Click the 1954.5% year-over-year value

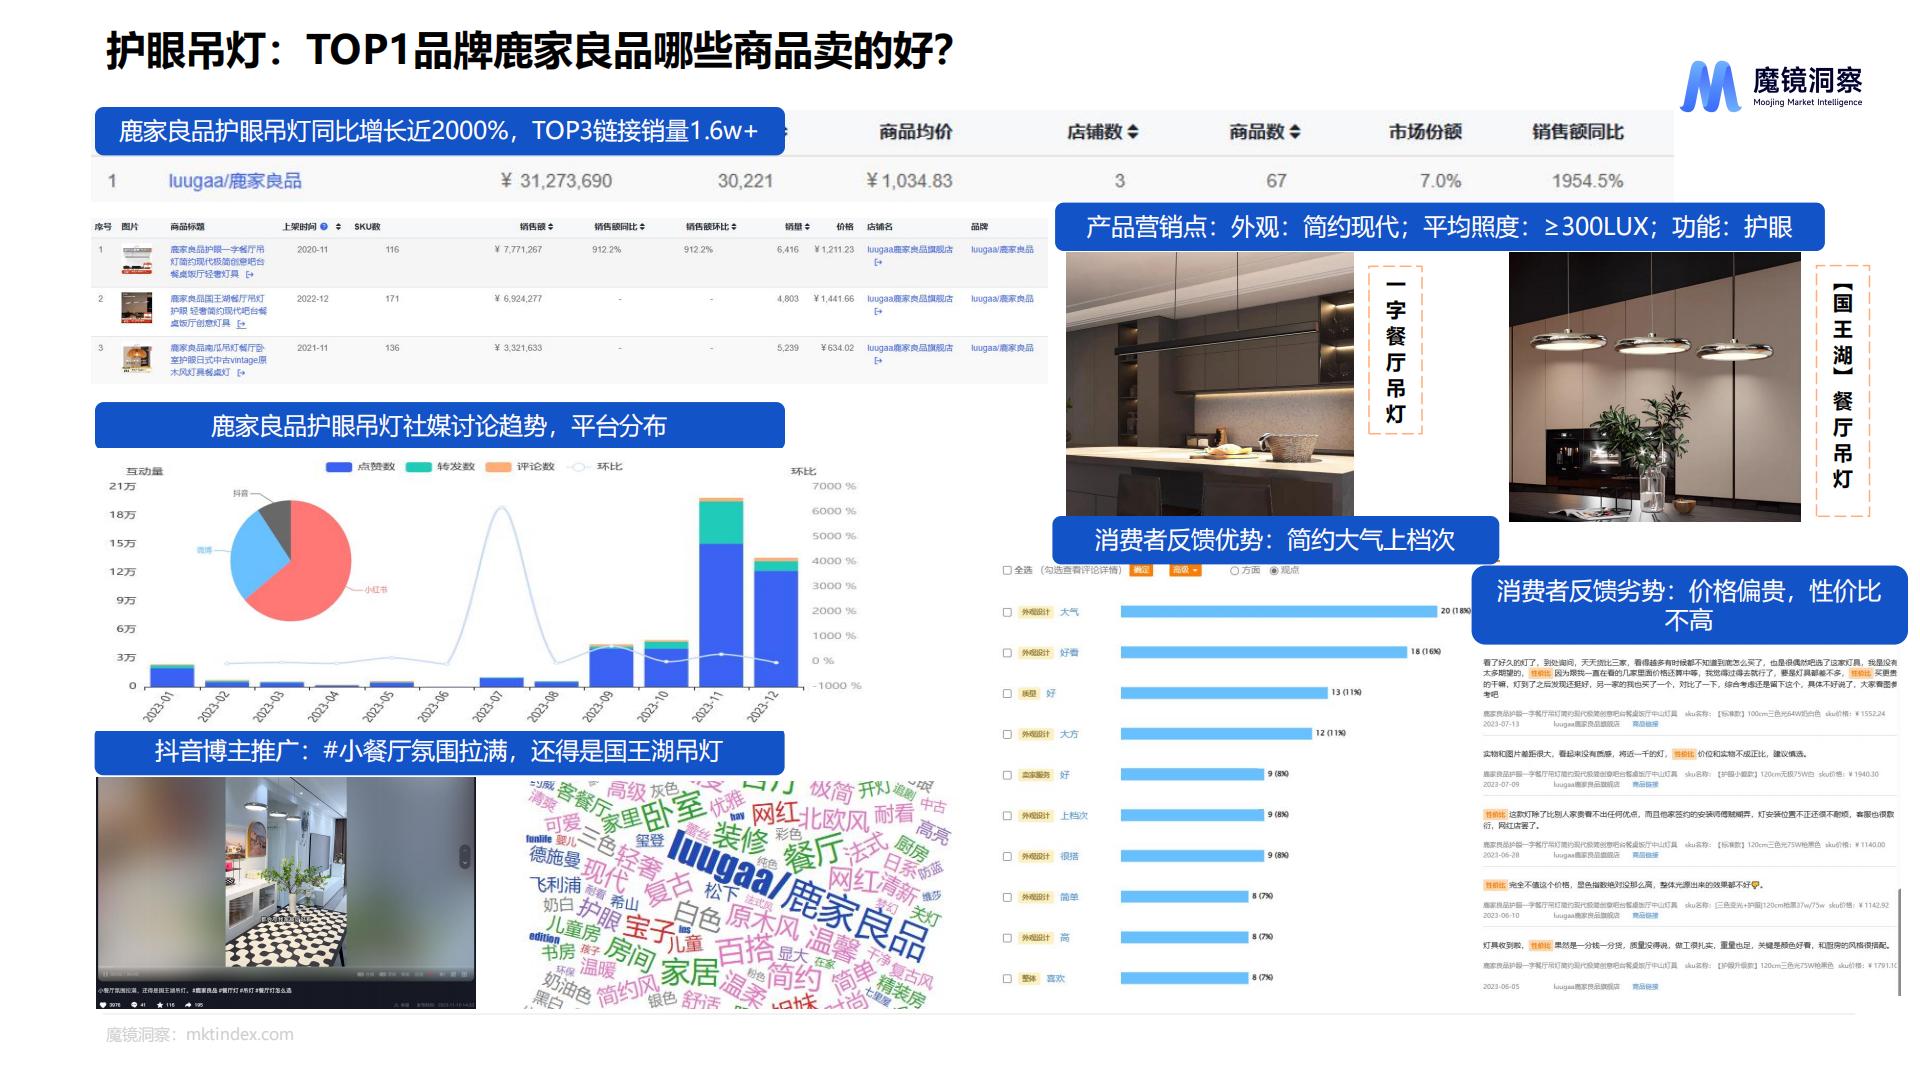tap(1588, 181)
